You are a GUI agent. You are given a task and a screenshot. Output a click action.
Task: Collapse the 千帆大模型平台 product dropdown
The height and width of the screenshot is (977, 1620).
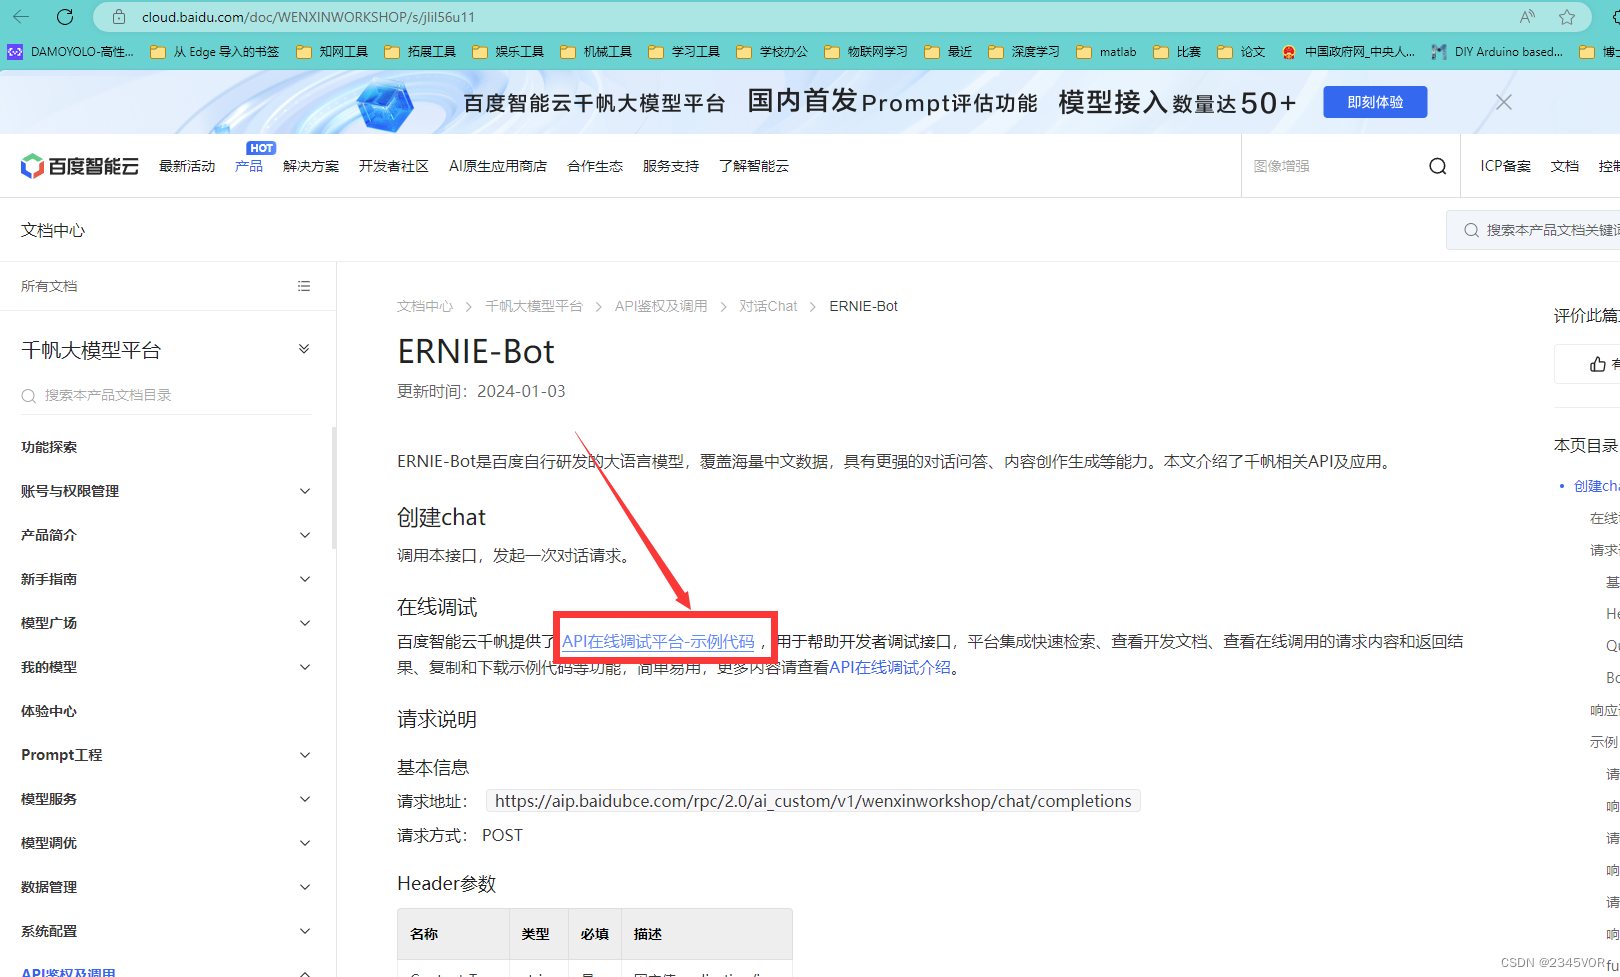(304, 349)
